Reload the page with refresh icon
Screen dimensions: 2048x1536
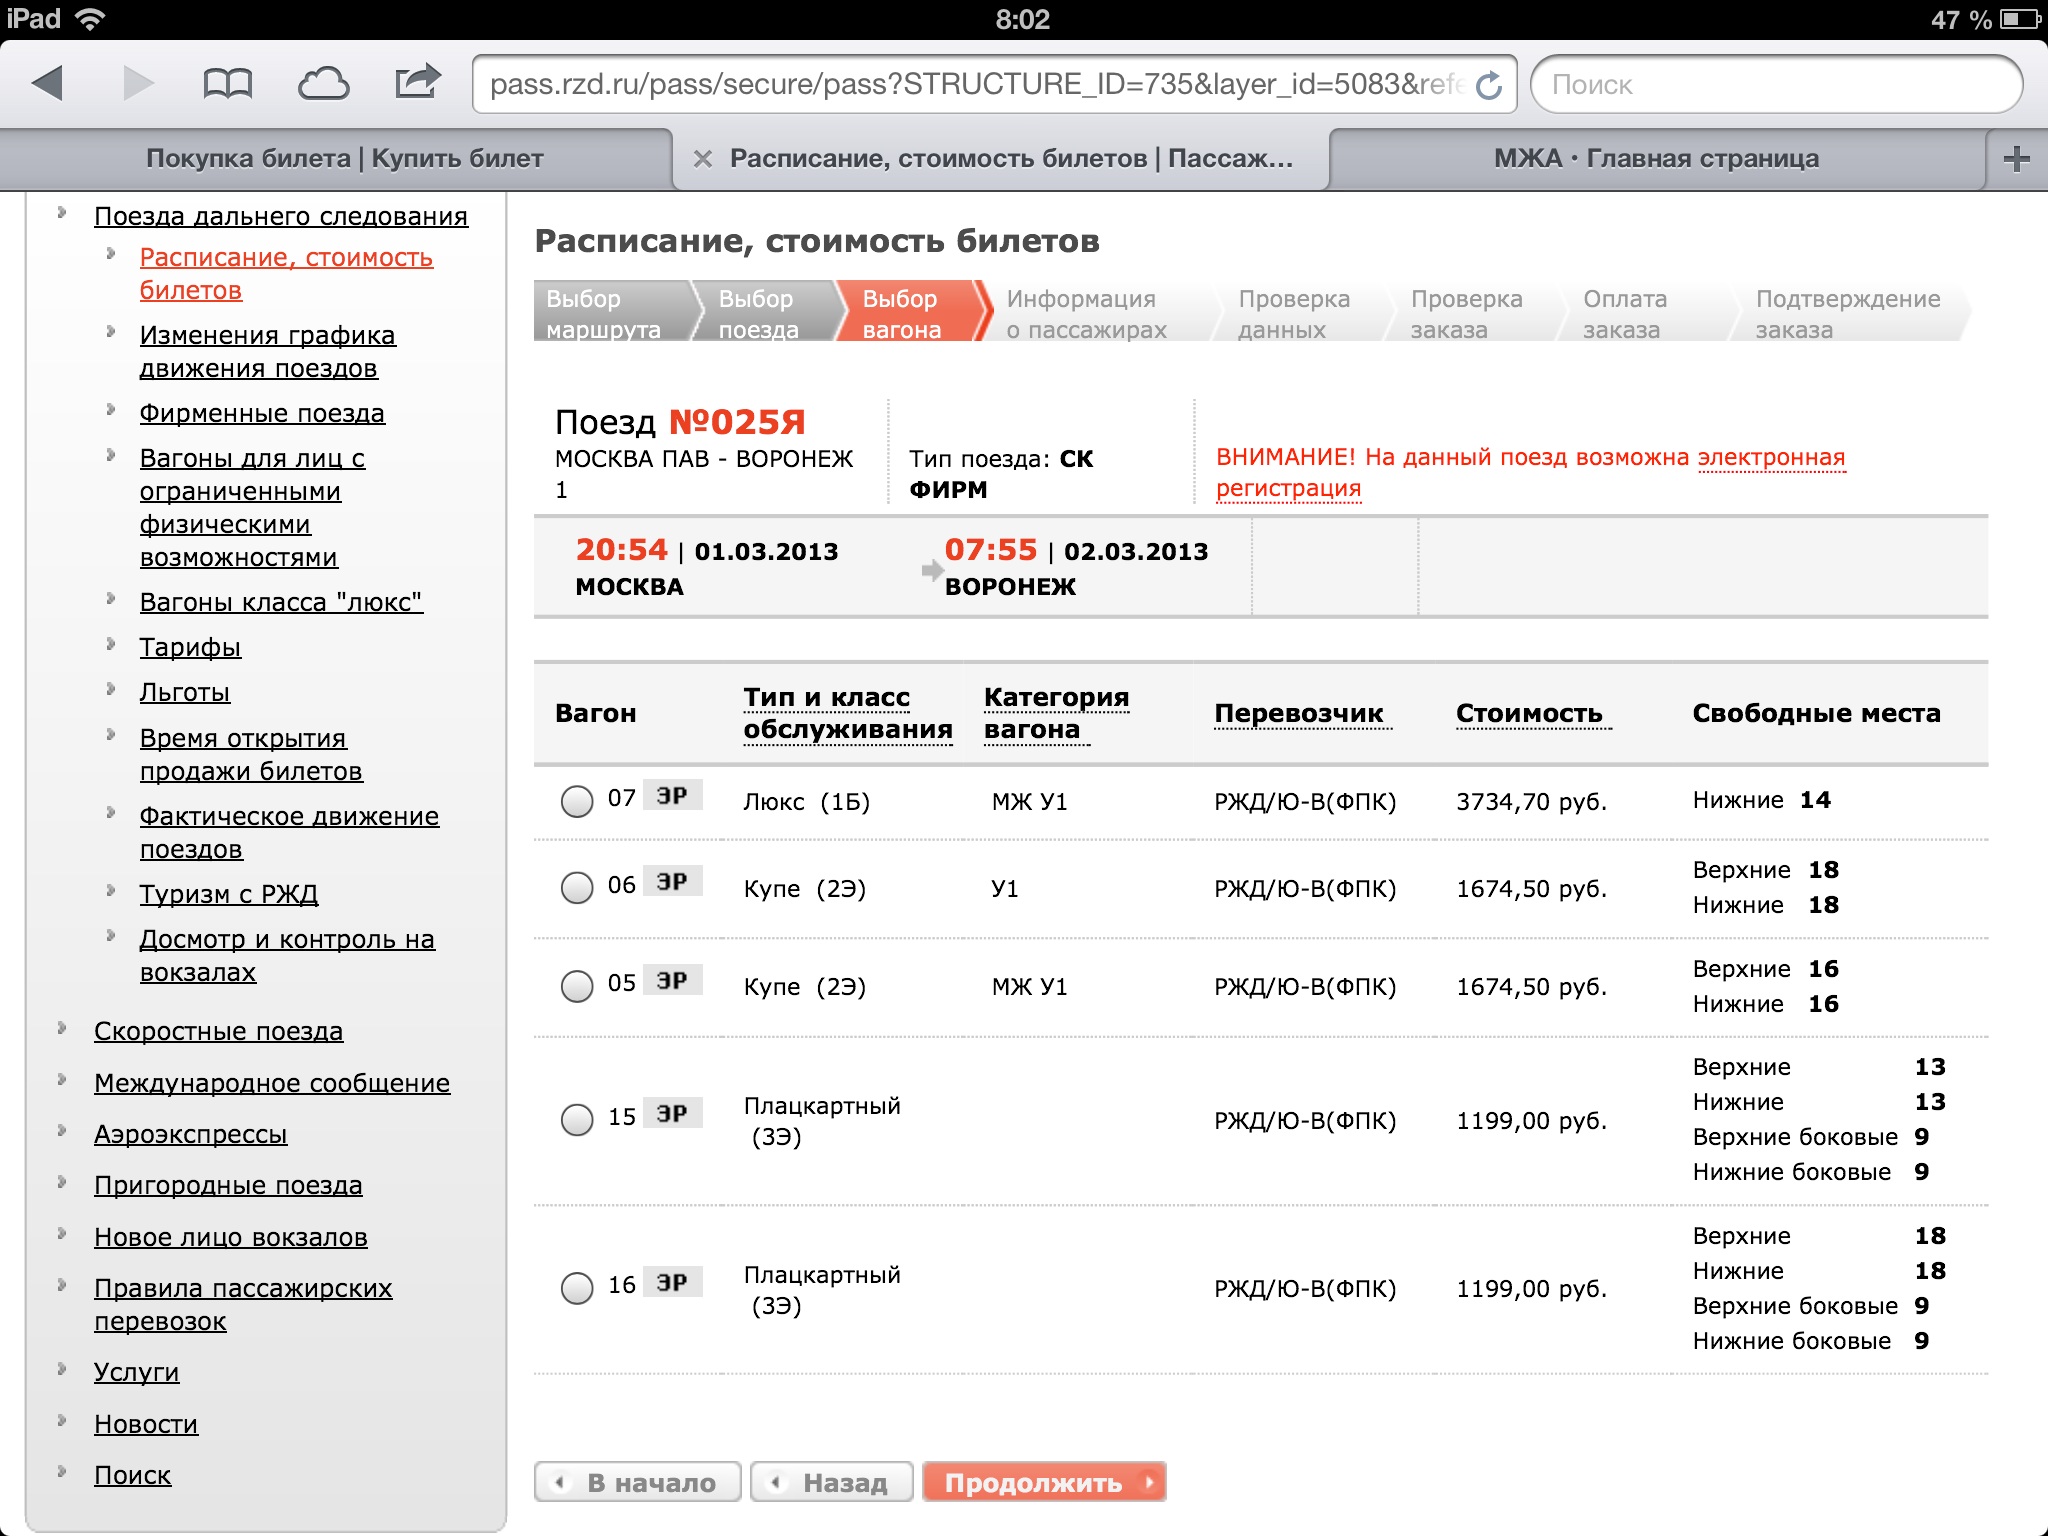coord(1489,86)
